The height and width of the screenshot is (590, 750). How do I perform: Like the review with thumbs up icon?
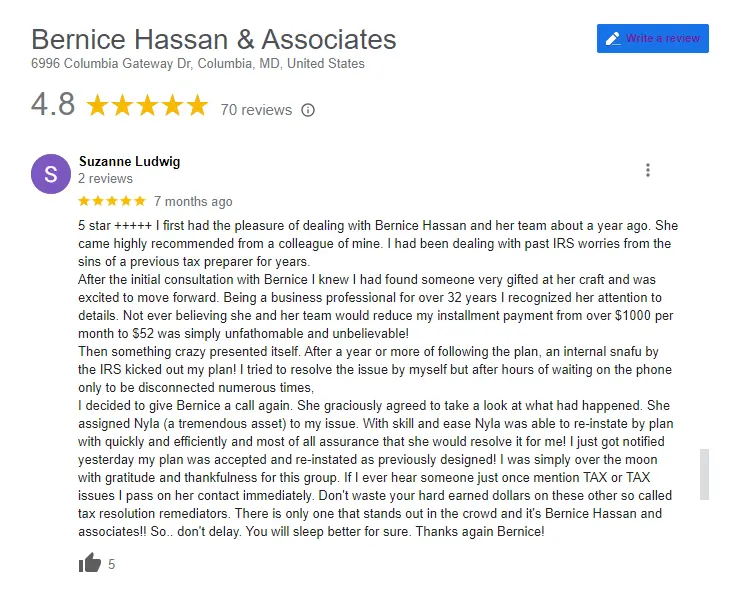(x=90, y=563)
